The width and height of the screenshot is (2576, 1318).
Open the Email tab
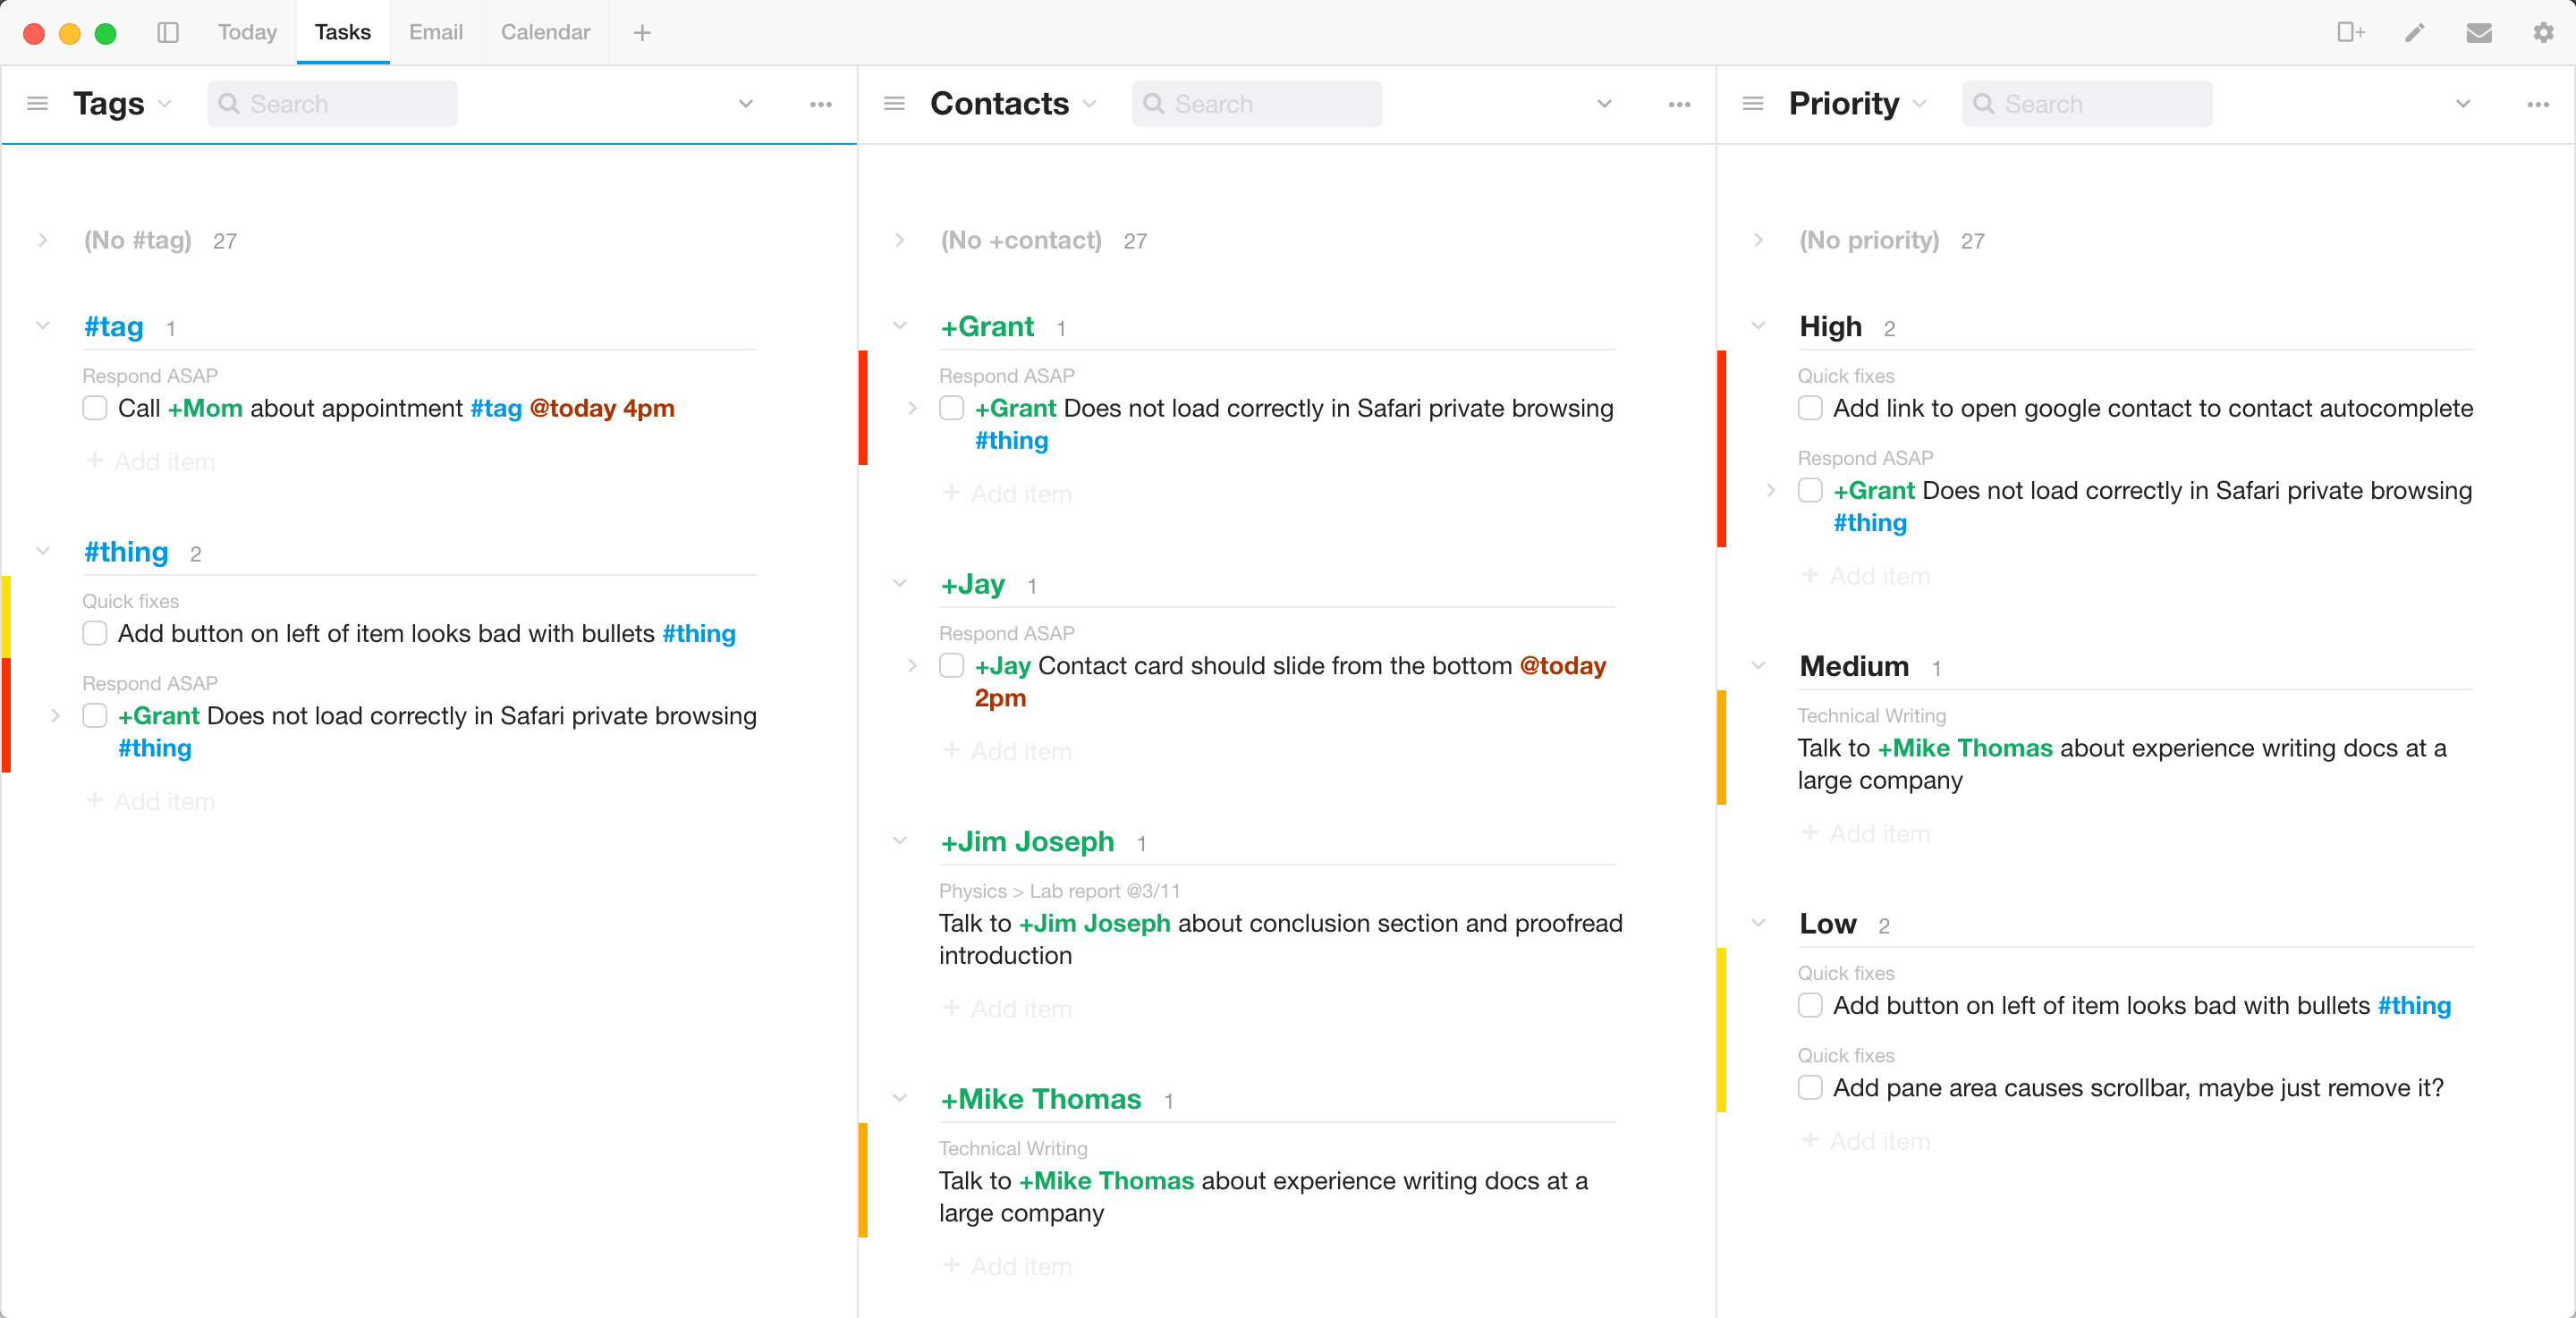click(435, 32)
